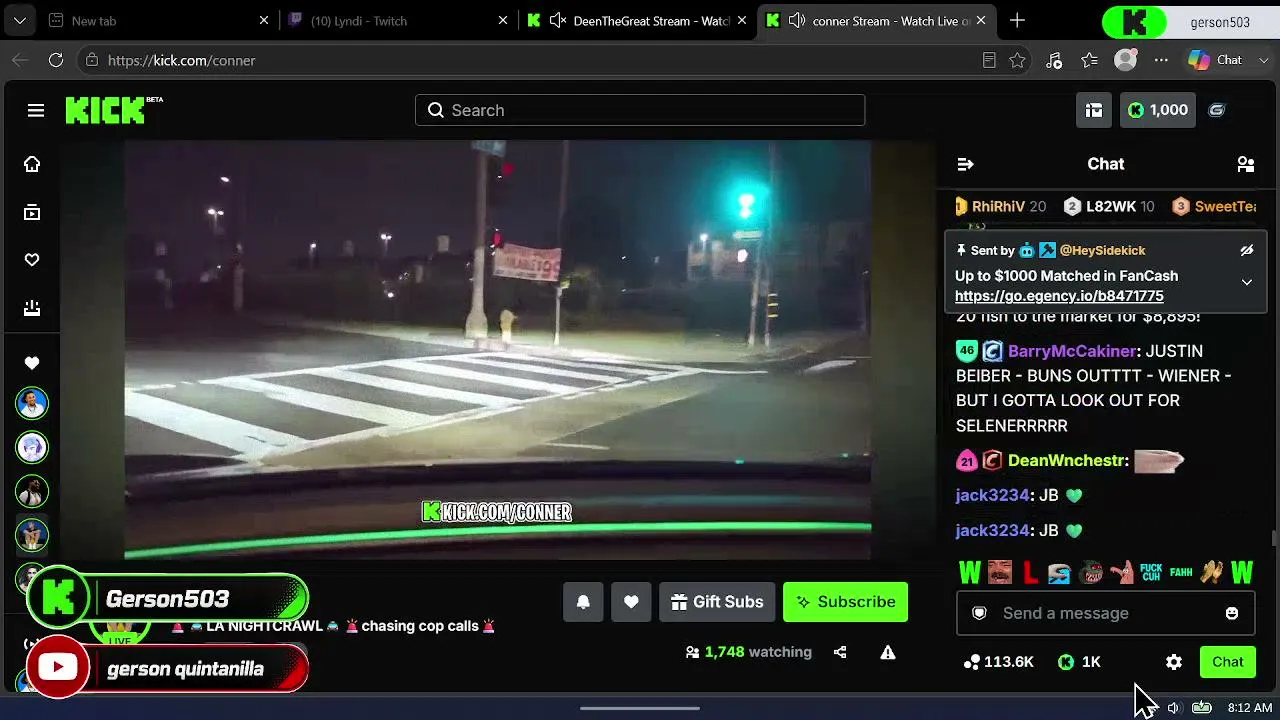
Task: Select the last green W quick emote
Action: 1242,573
